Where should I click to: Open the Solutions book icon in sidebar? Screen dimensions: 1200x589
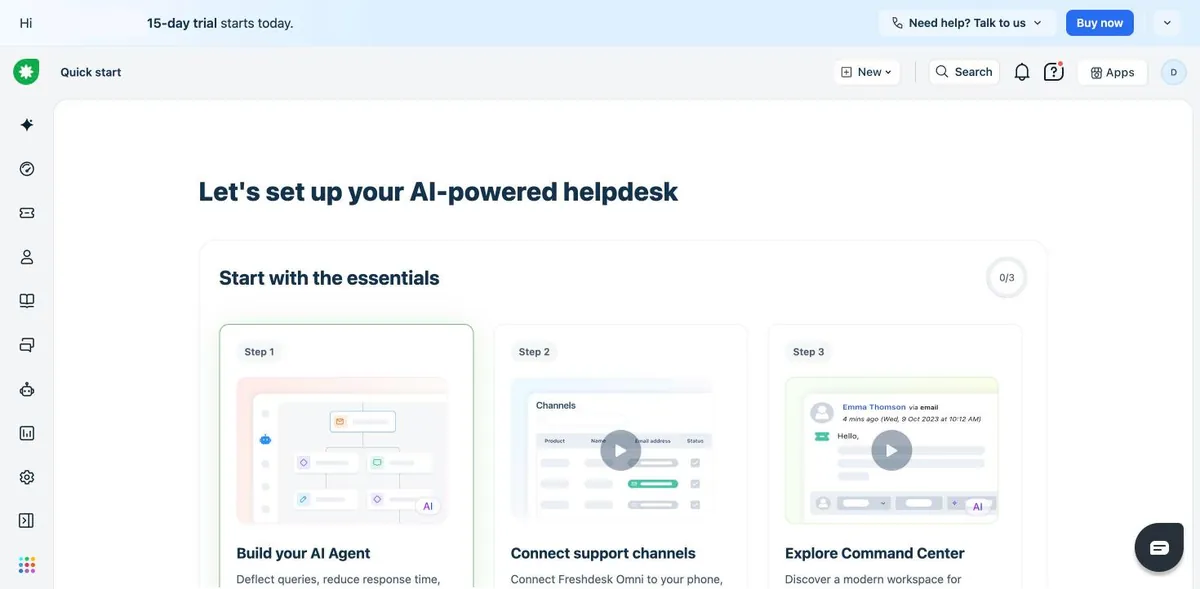coord(27,301)
